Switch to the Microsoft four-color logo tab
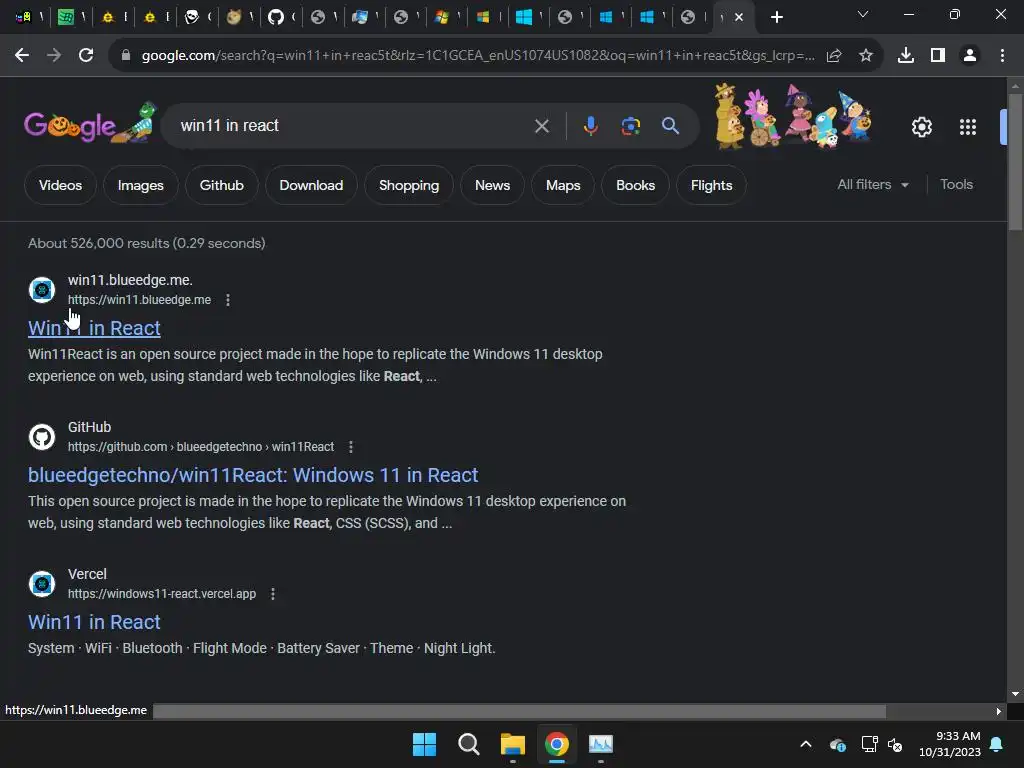Screen dimensions: 1024x768 coord(488,17)
